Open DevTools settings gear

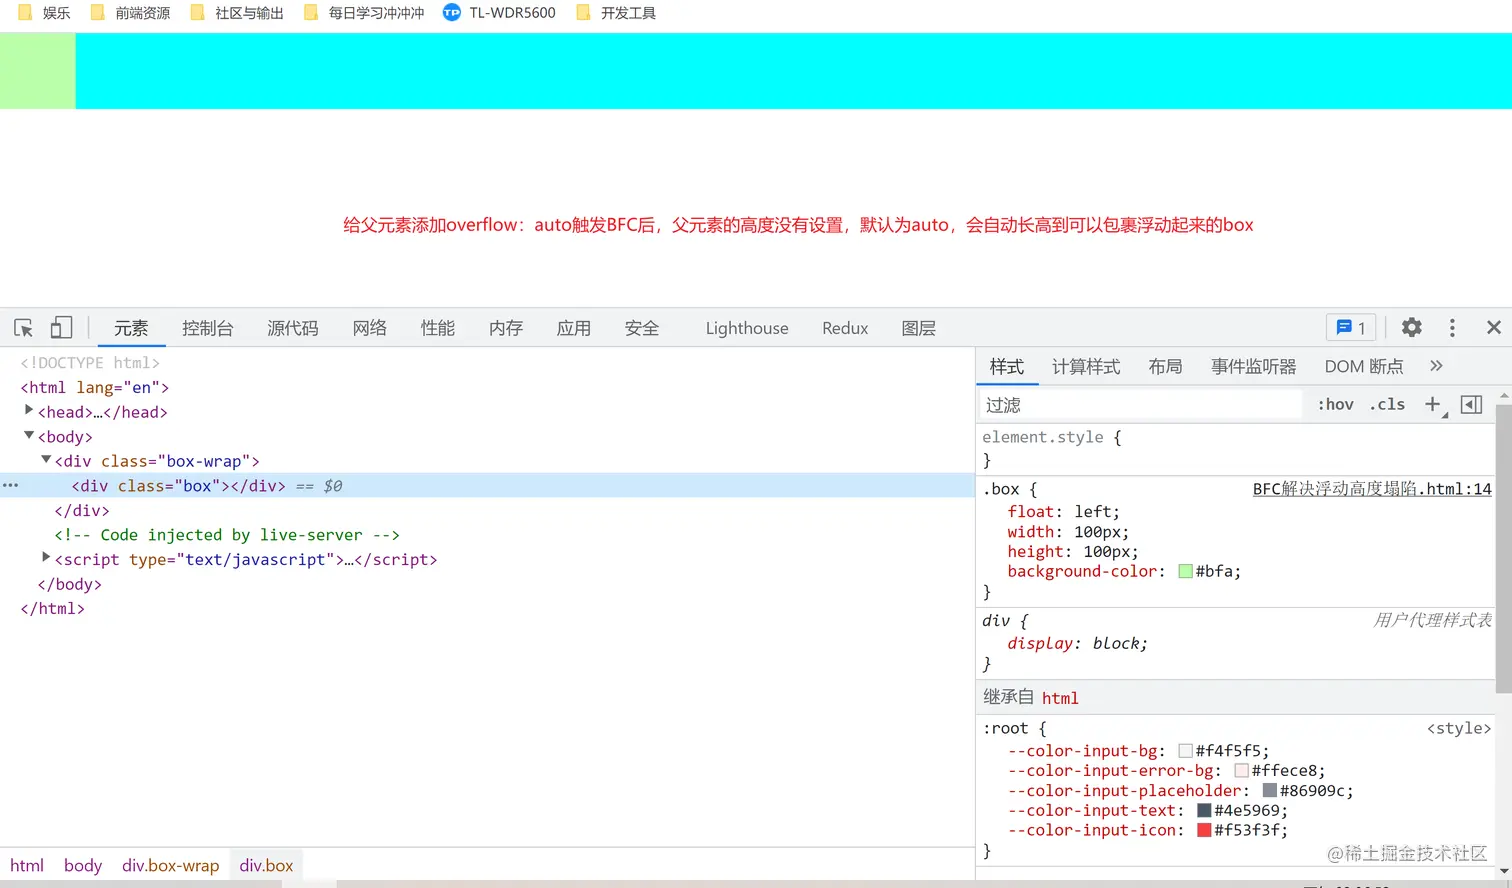(1412, 327)
